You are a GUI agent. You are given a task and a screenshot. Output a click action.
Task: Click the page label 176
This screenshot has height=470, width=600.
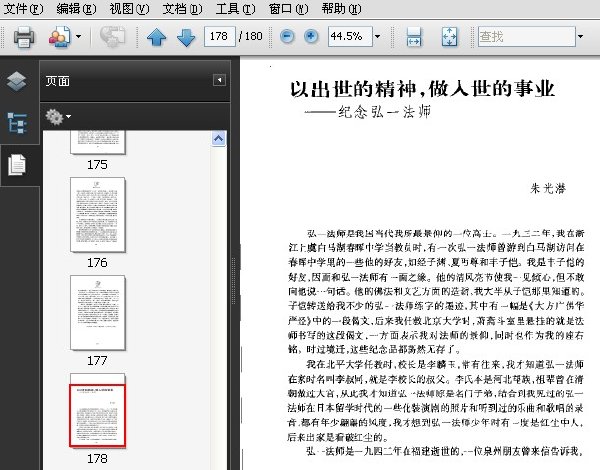97,263
